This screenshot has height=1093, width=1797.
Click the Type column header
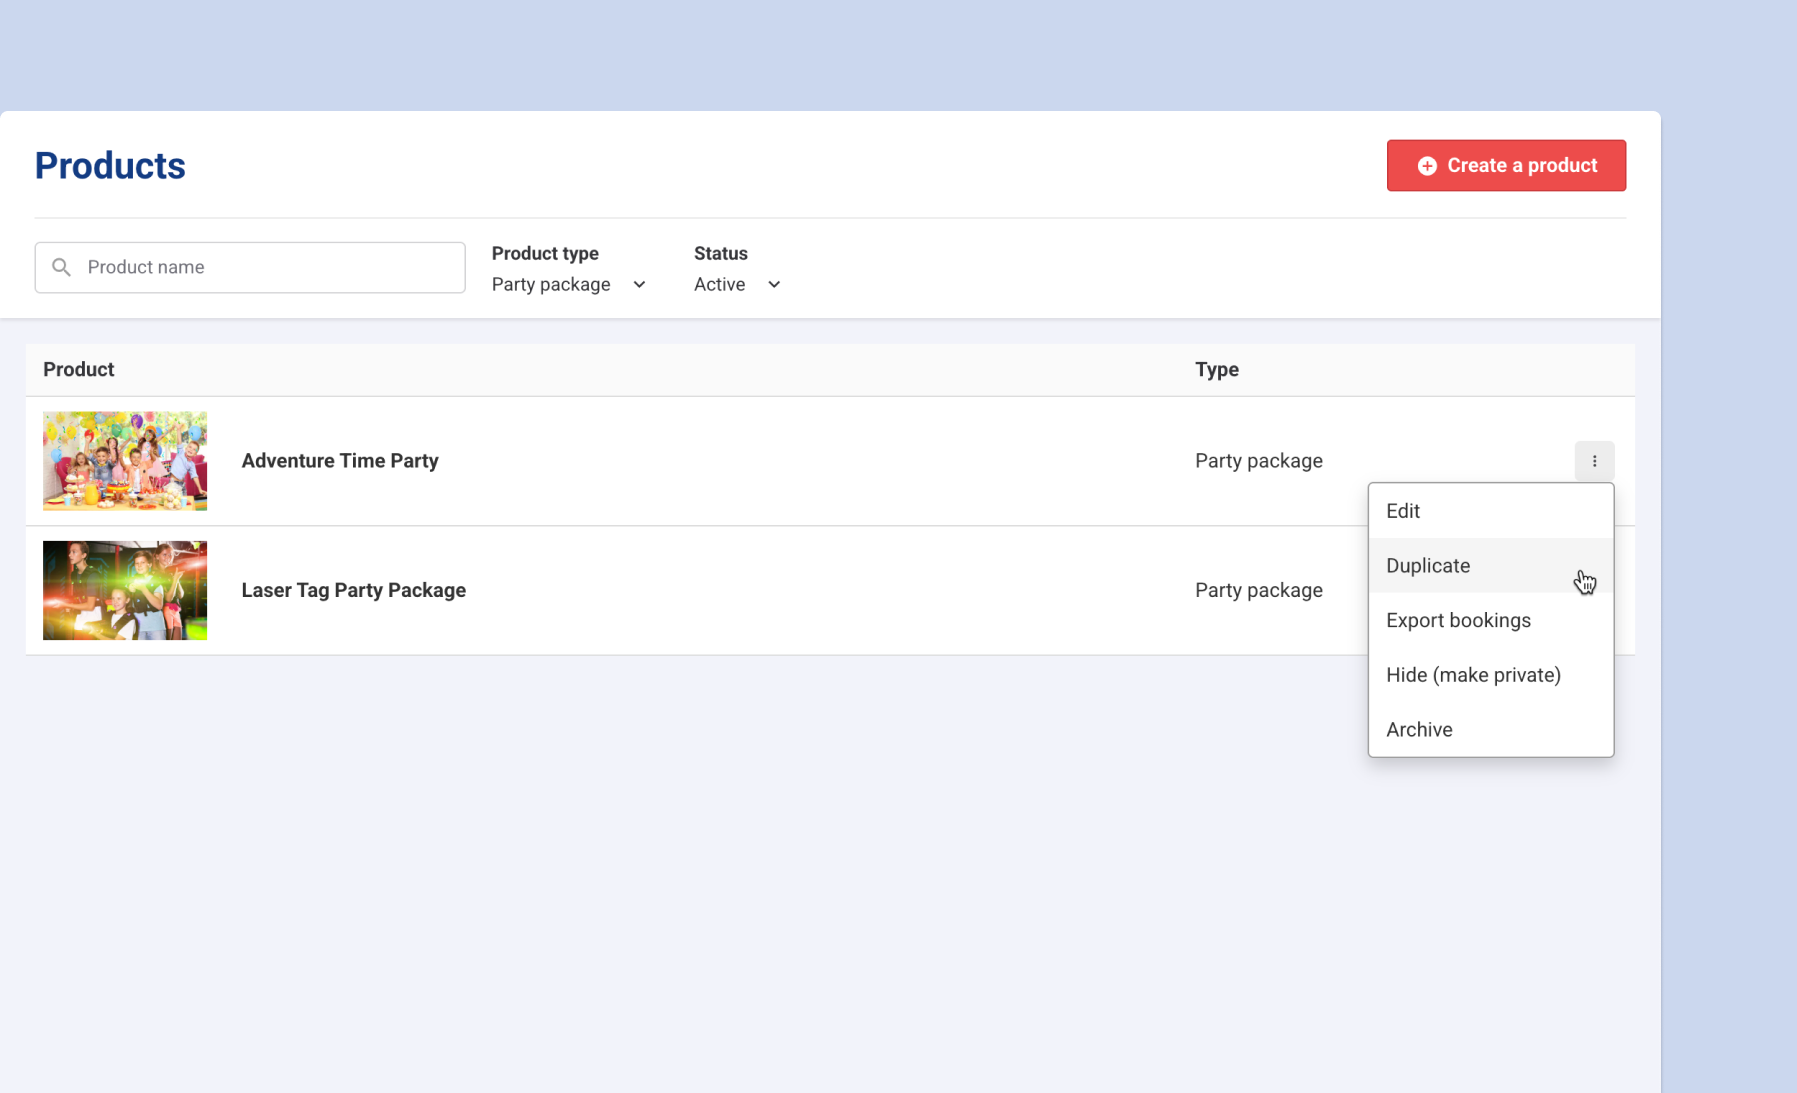pos(1216,370)
